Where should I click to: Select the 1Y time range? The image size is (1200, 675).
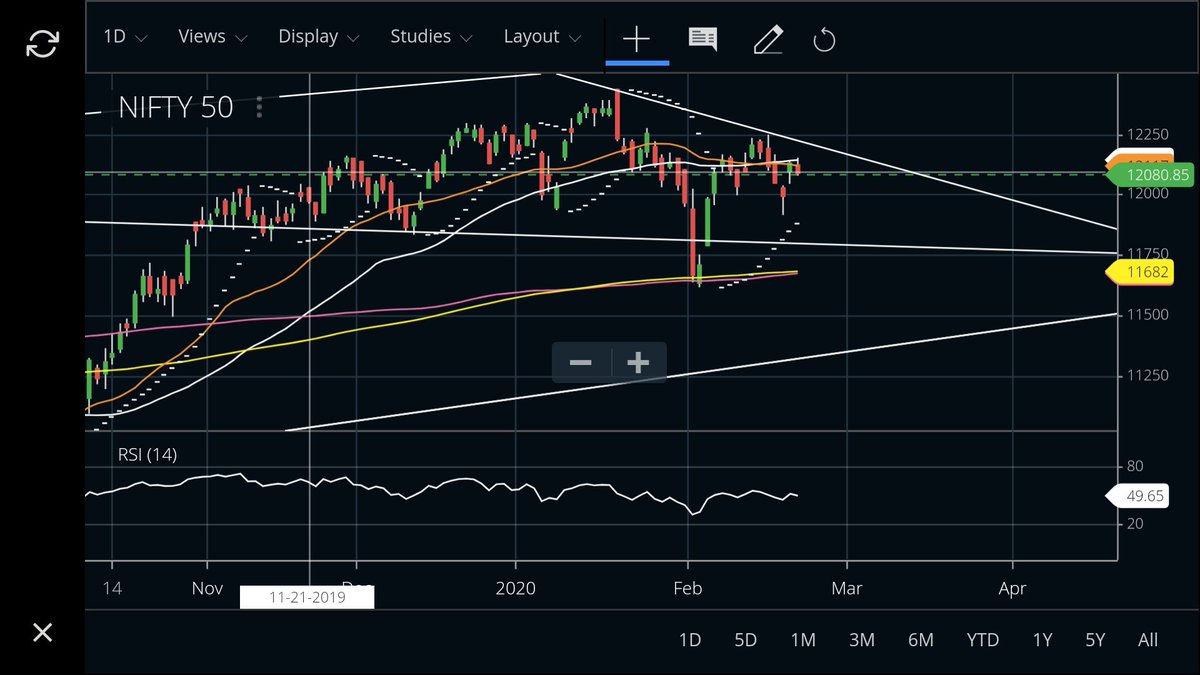click(x=1043, y=640)
